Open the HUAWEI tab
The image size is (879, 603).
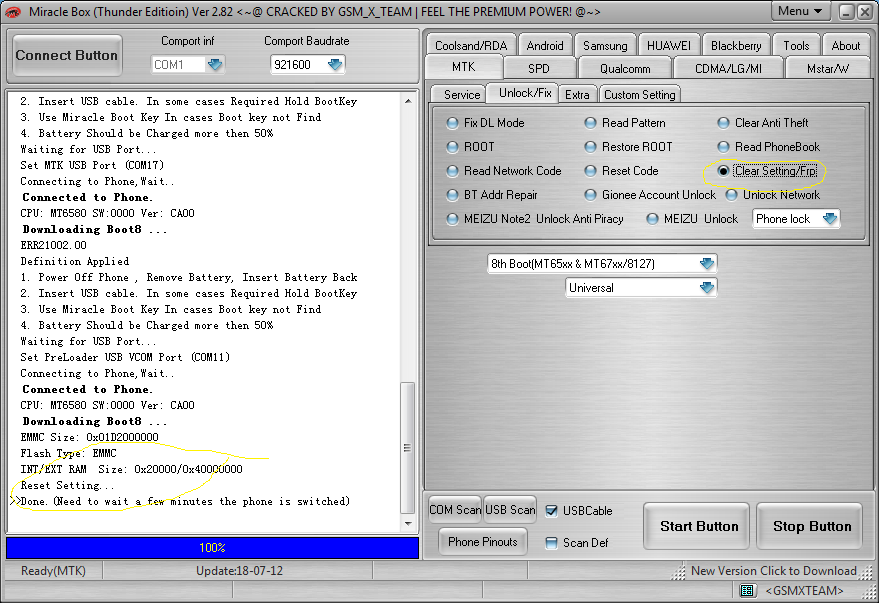pos(669,45)
